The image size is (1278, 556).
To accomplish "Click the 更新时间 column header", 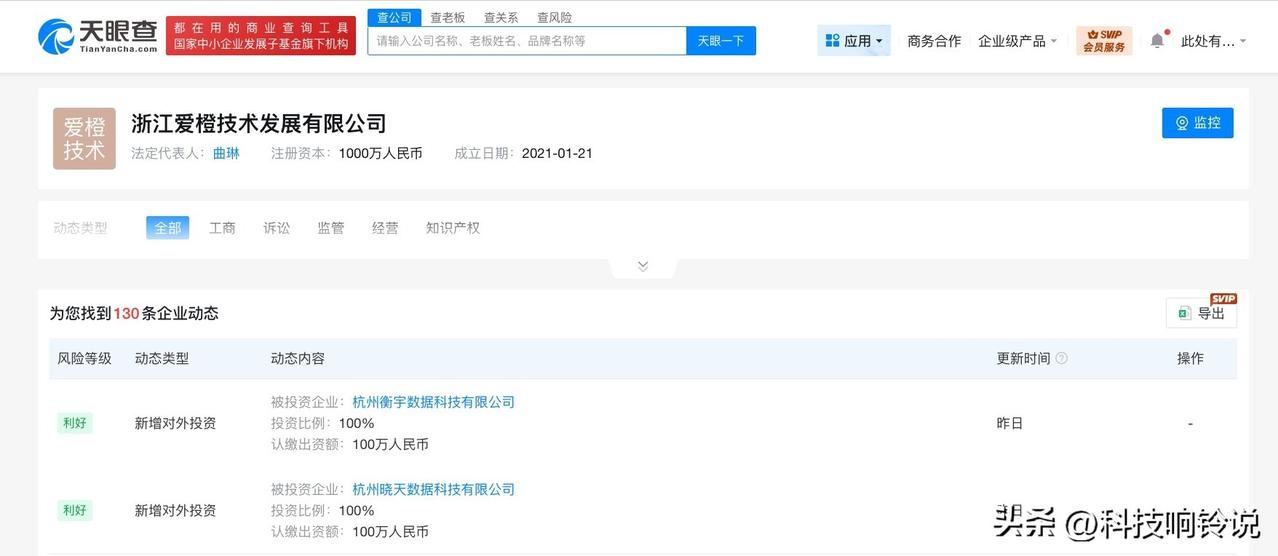I will coord(1023,358).
